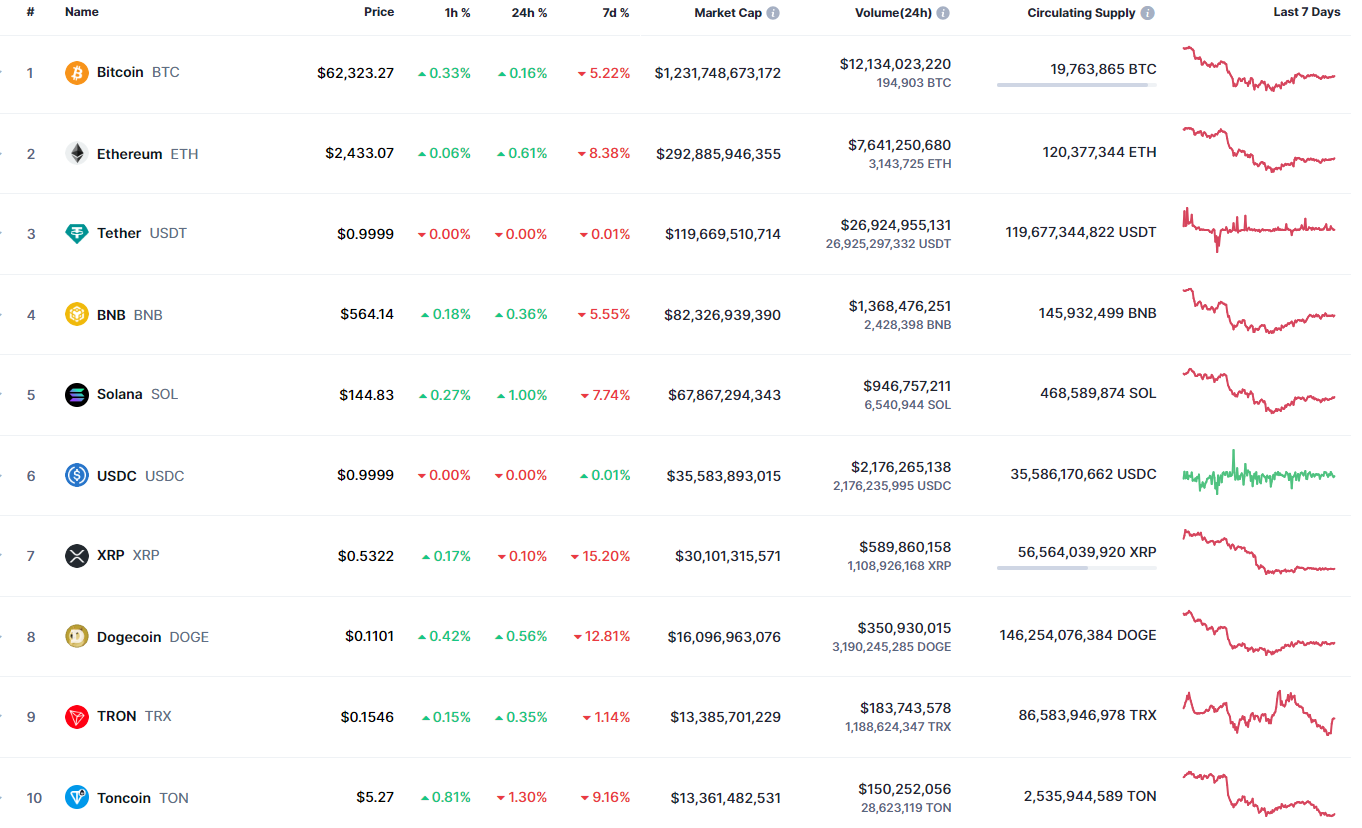Click the Tether logo icon
Screen dimensions: 1362x828
point(77,234)
